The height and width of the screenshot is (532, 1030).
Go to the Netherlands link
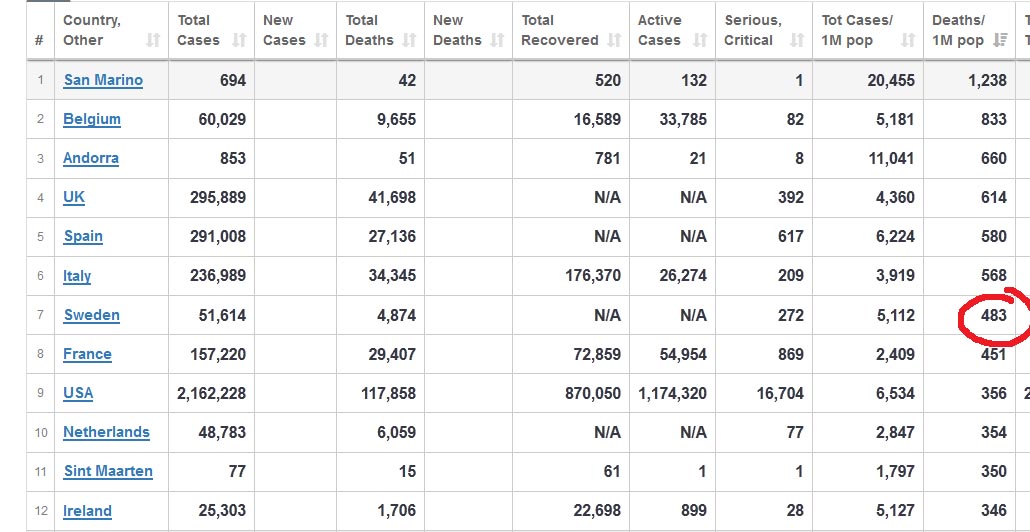[106, 432]
